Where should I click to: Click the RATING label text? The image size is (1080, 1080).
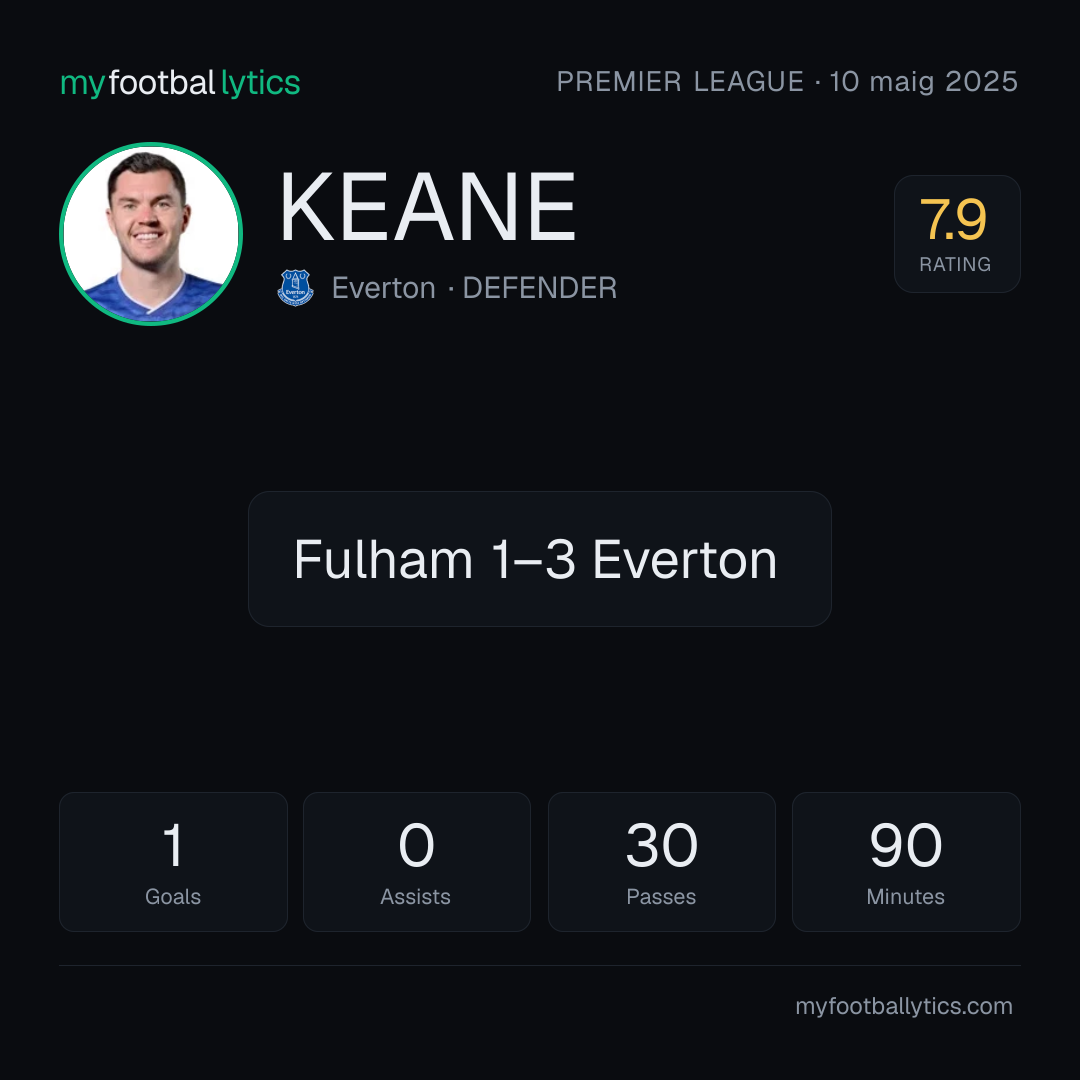click(x=955, y=264)
